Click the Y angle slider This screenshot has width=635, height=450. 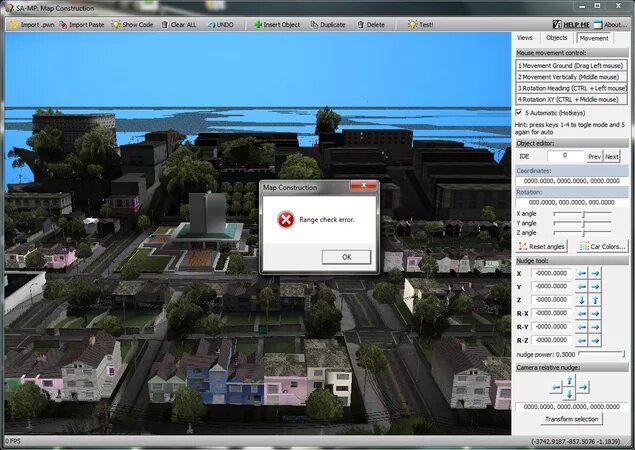click(x=582, y=223)
